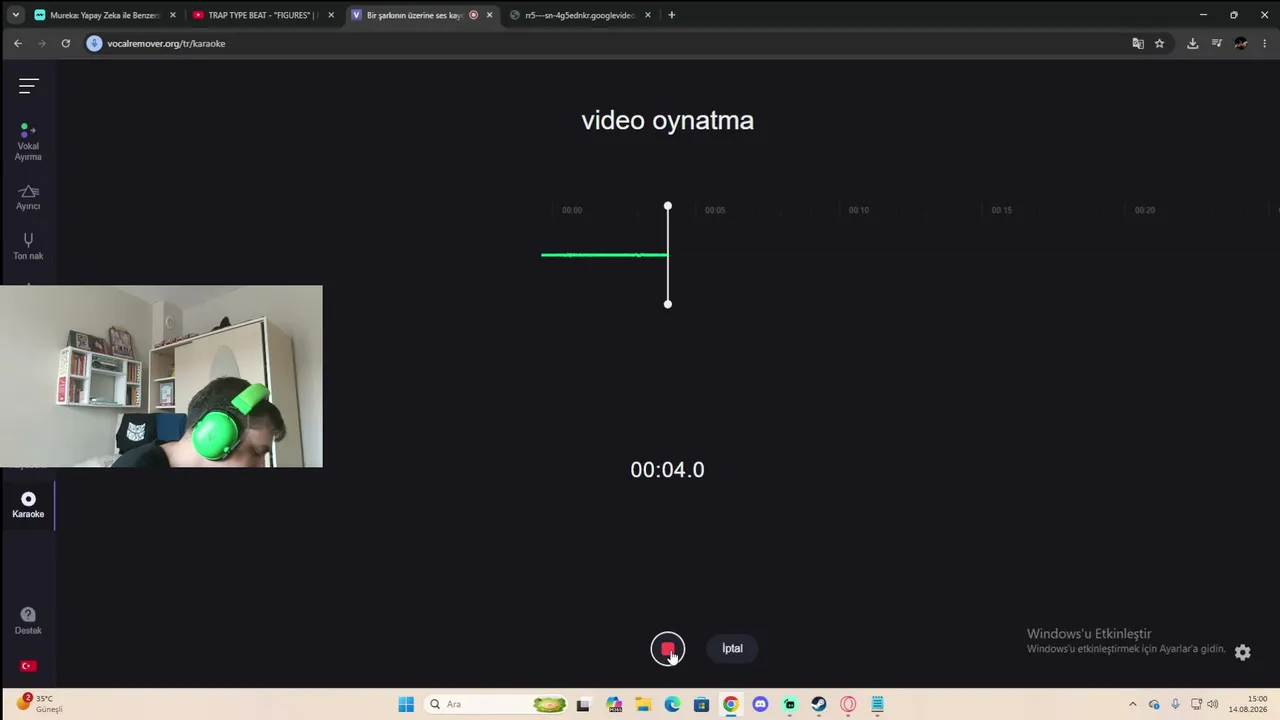Go forward to the next page
This screenshot has height=720, width=1280.
[x=42, y=43]
